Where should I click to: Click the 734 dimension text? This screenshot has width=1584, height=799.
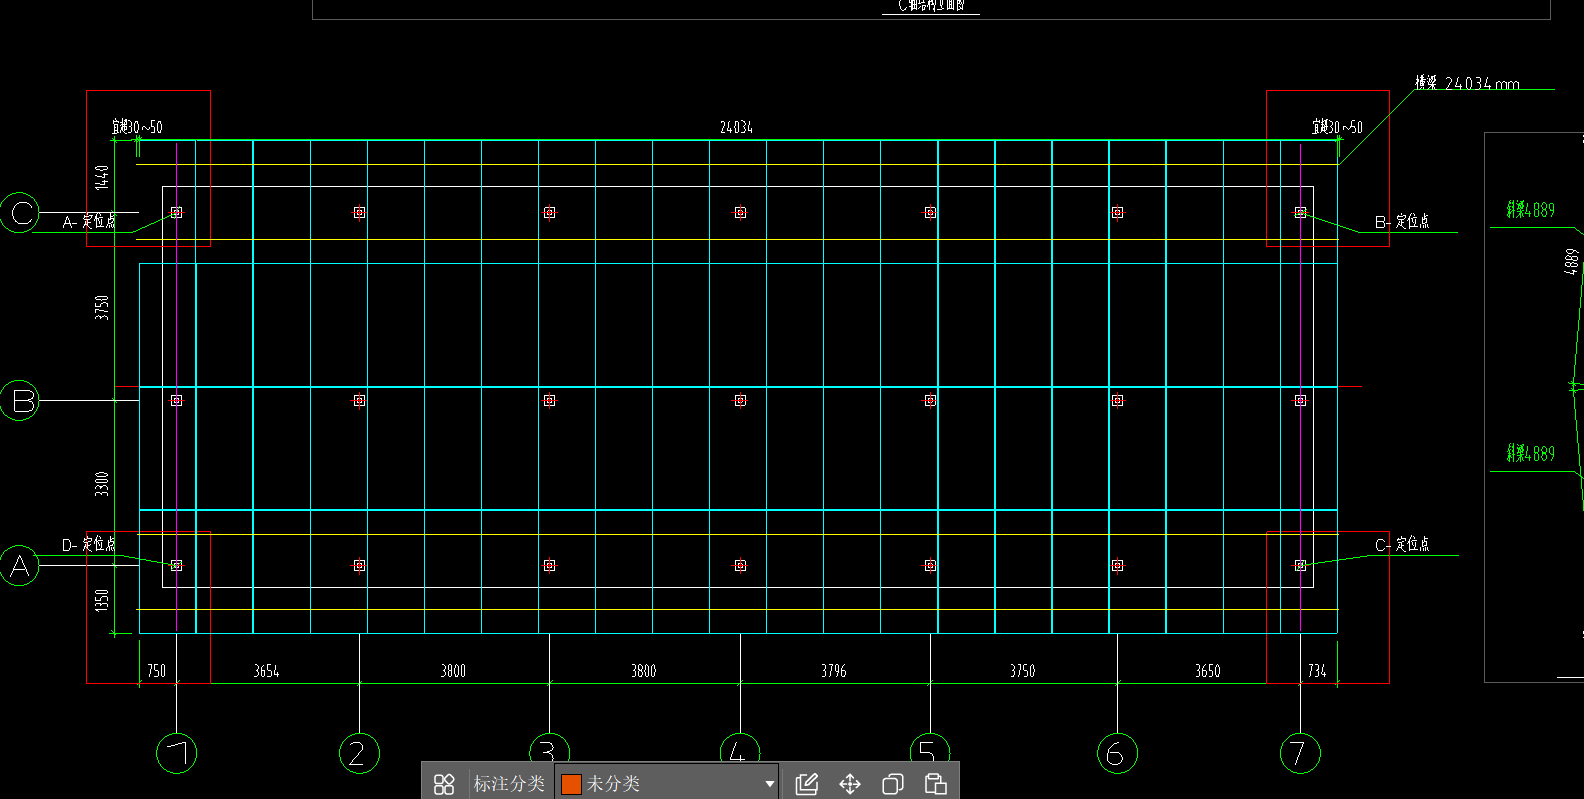point(1317,671)
